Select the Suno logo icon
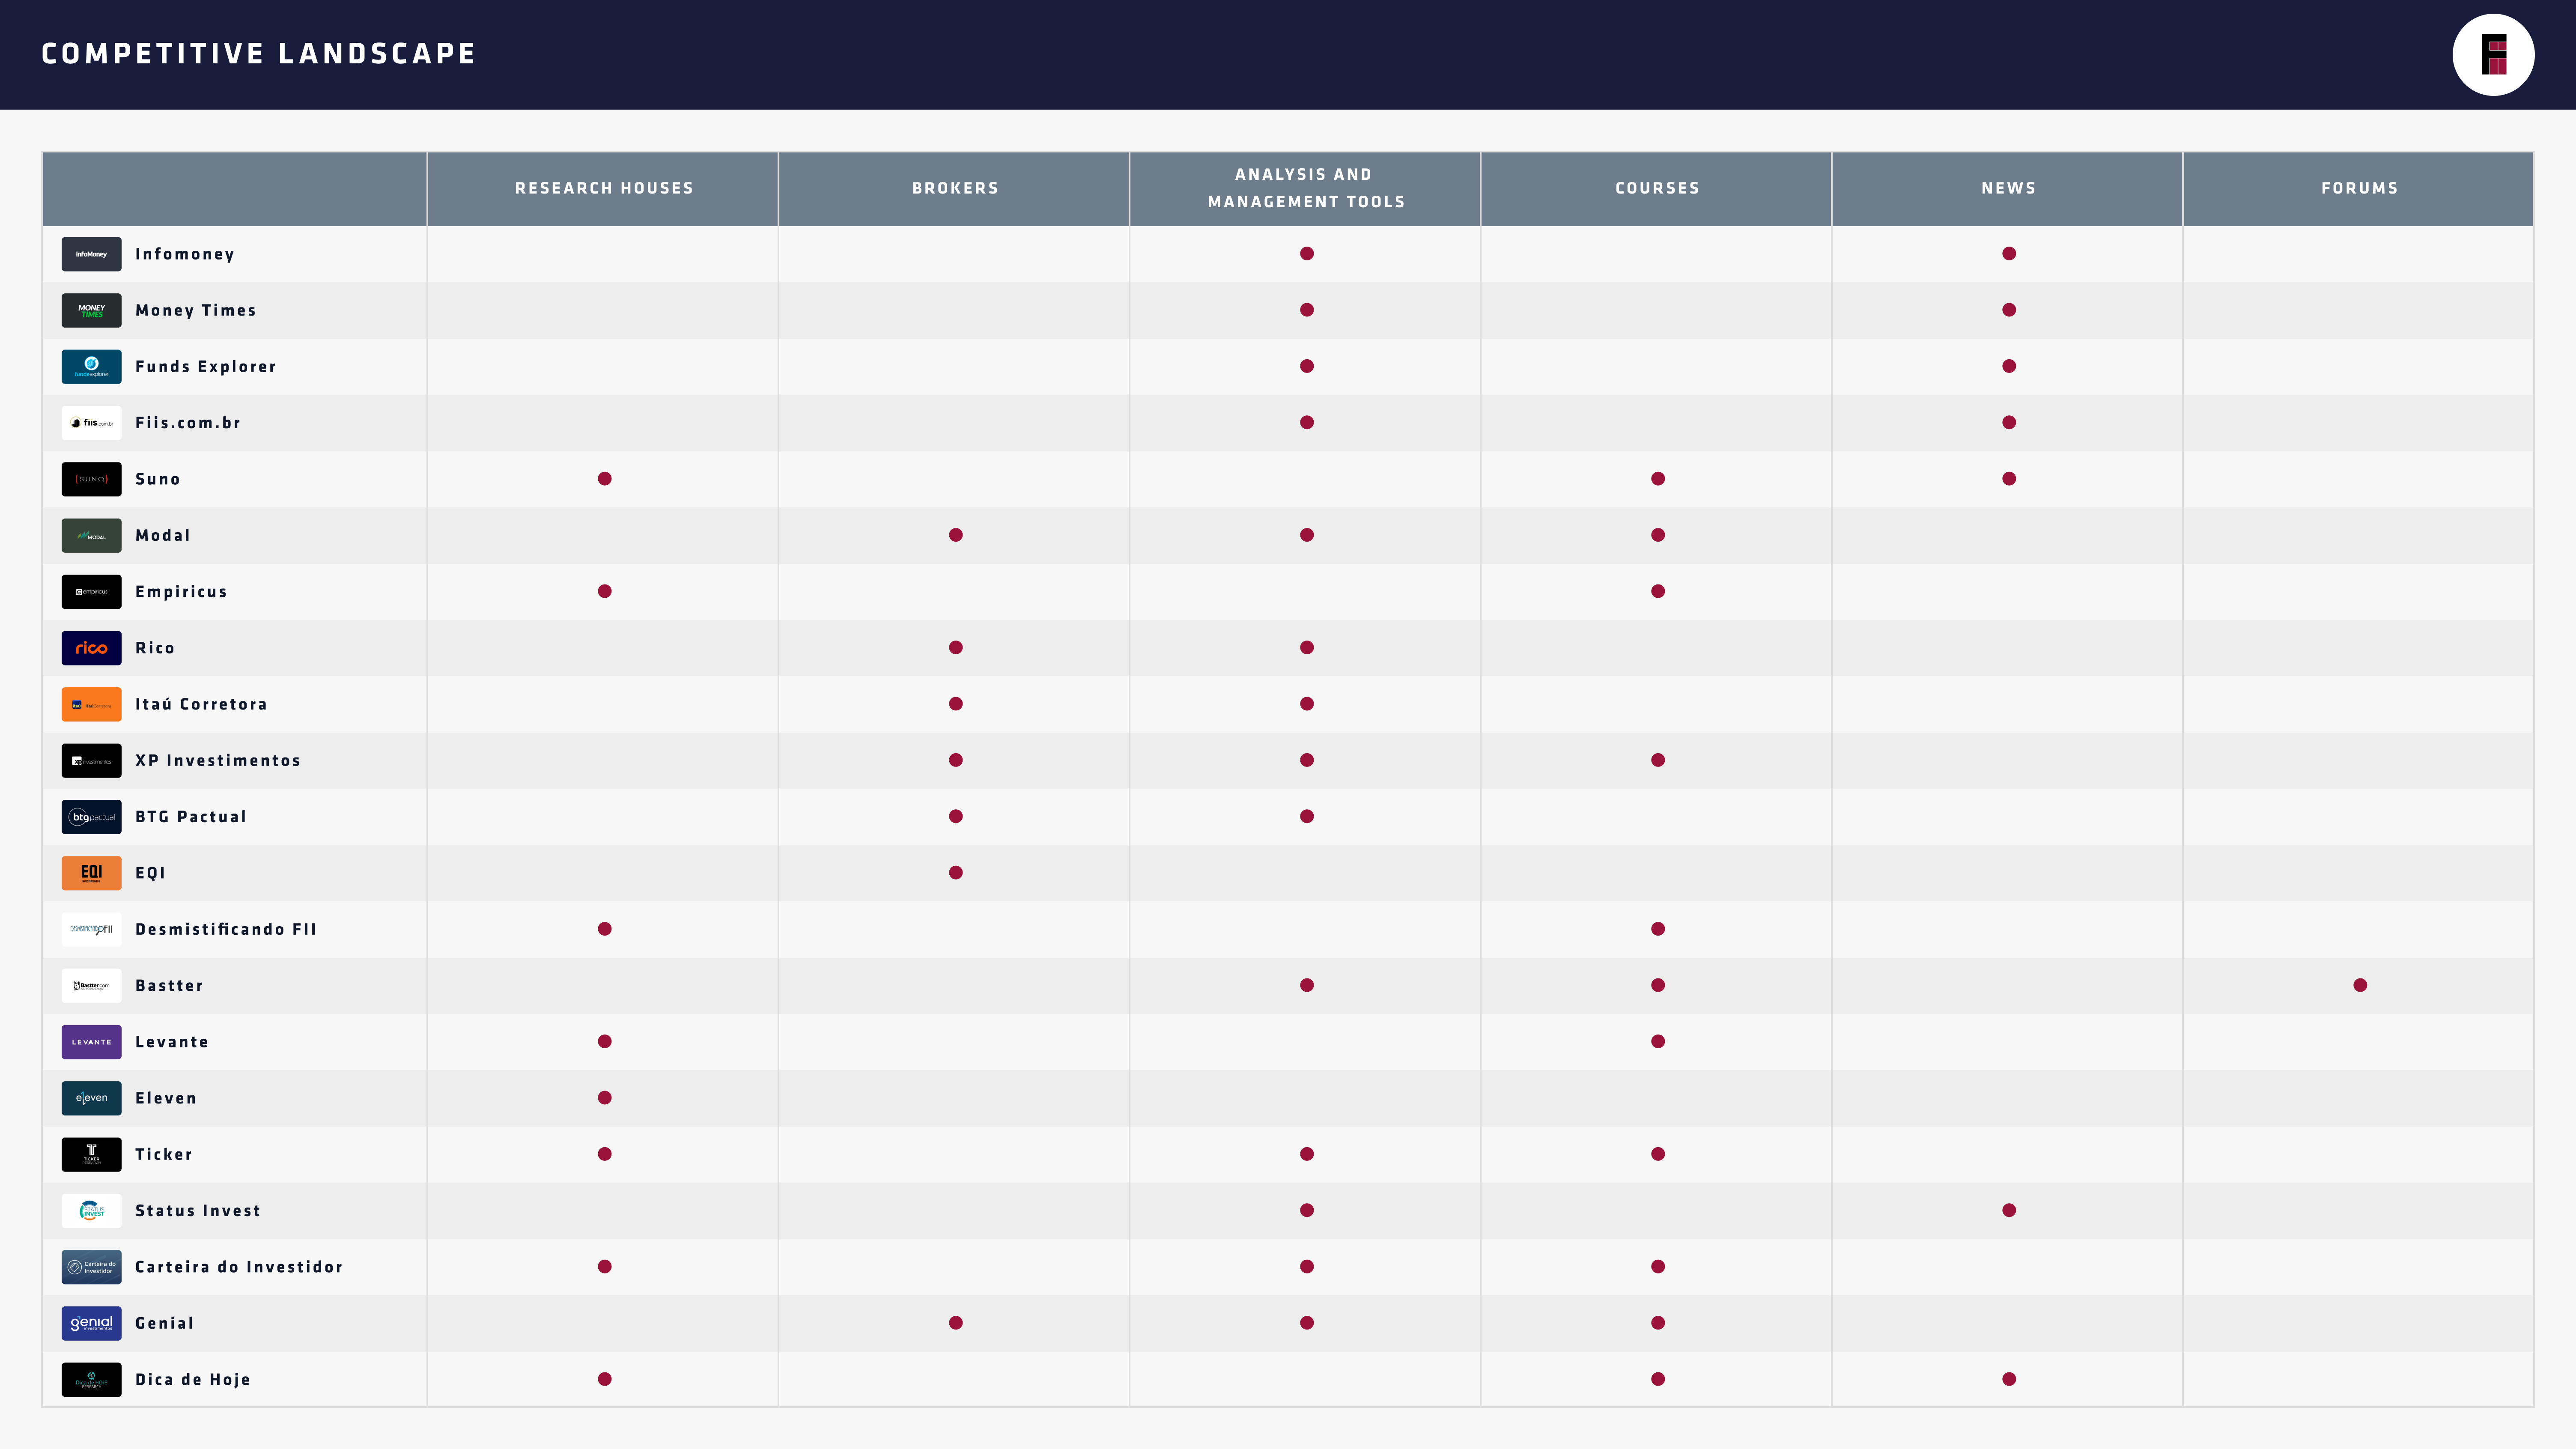This screenshot has width=2576, height=1449. pos(91,479)
